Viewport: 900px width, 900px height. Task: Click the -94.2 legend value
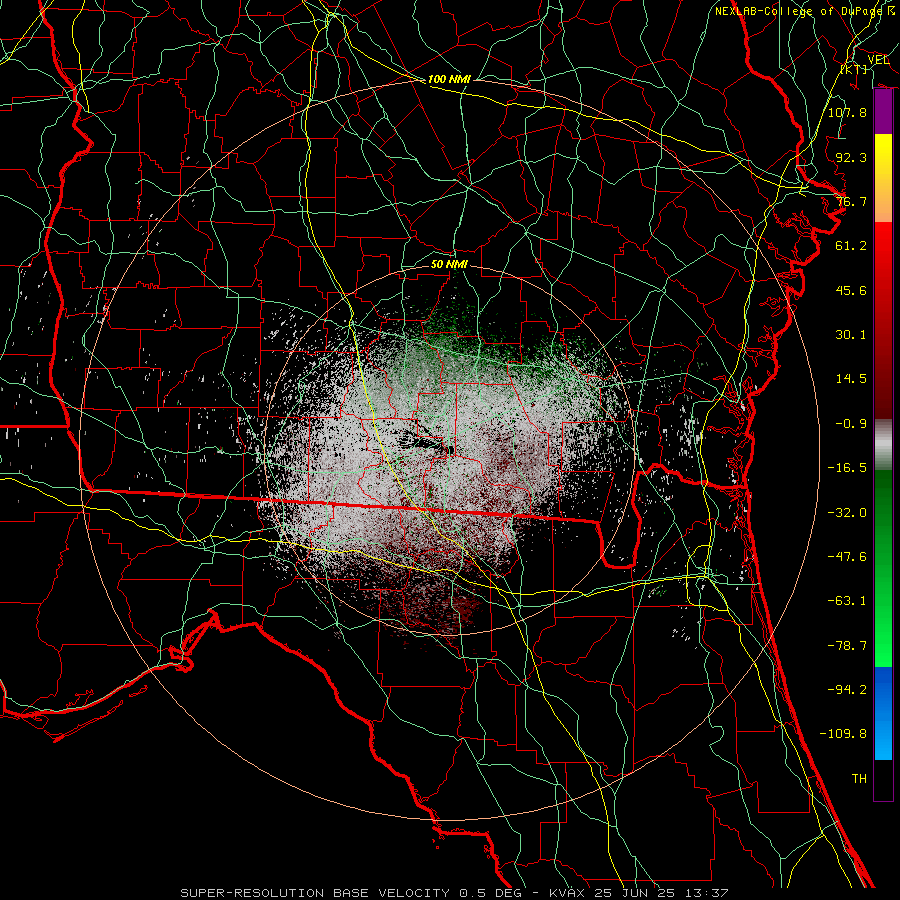(x=847, y=689)
